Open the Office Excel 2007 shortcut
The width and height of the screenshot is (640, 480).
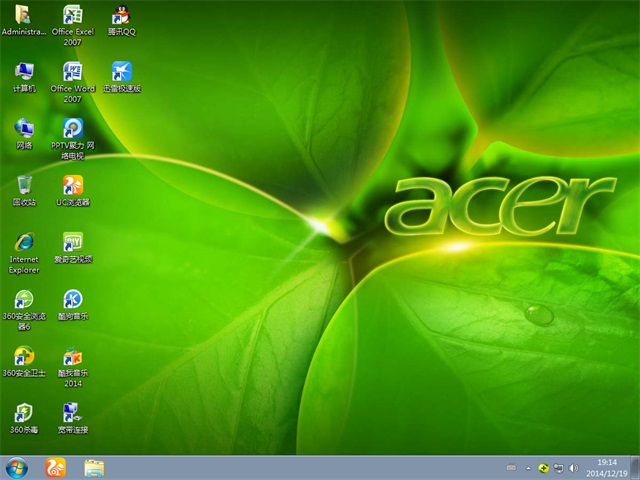tap(72, 15)
